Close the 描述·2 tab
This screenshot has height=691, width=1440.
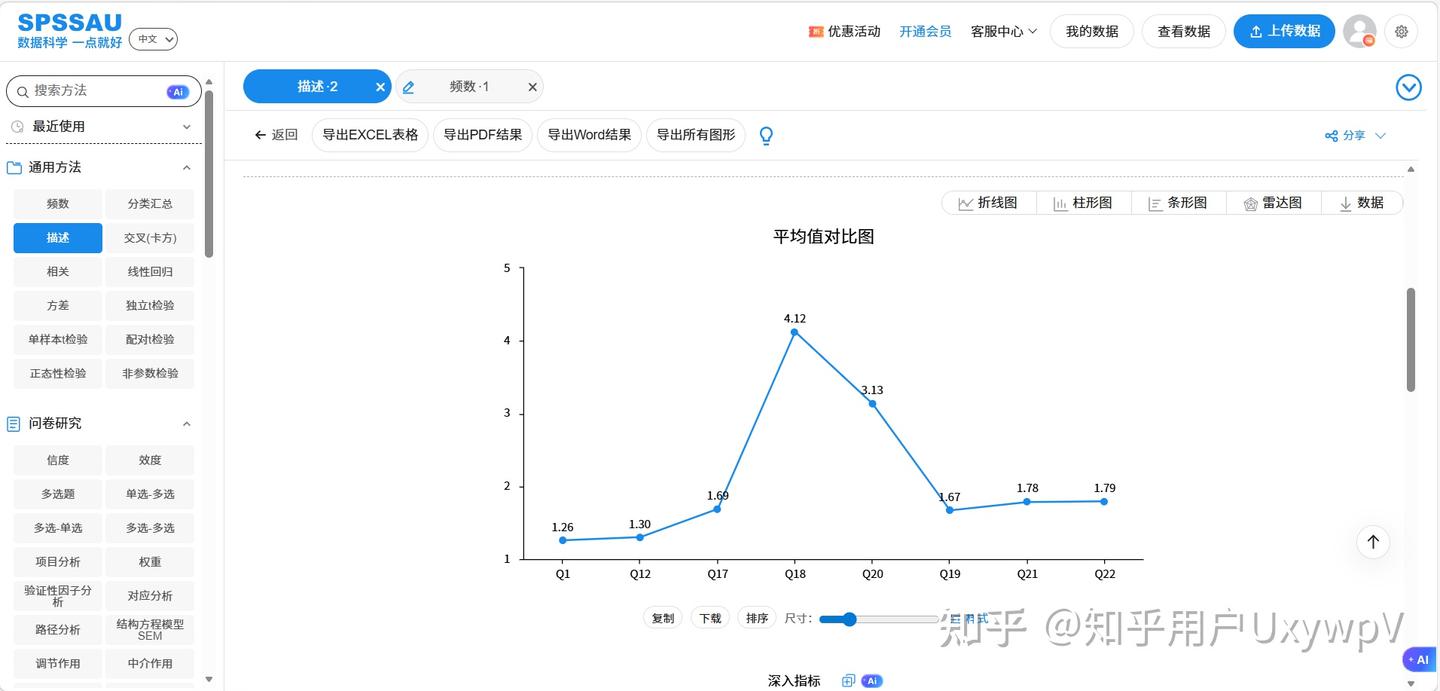tap(380, 87)
